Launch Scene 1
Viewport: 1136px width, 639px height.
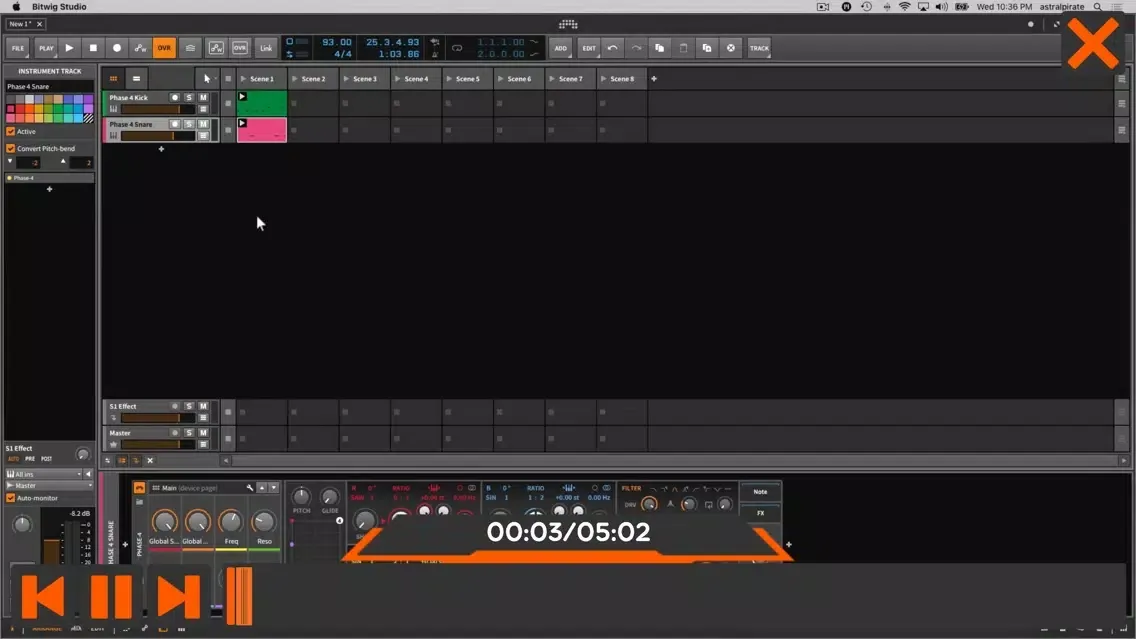(x=243, y=78)
